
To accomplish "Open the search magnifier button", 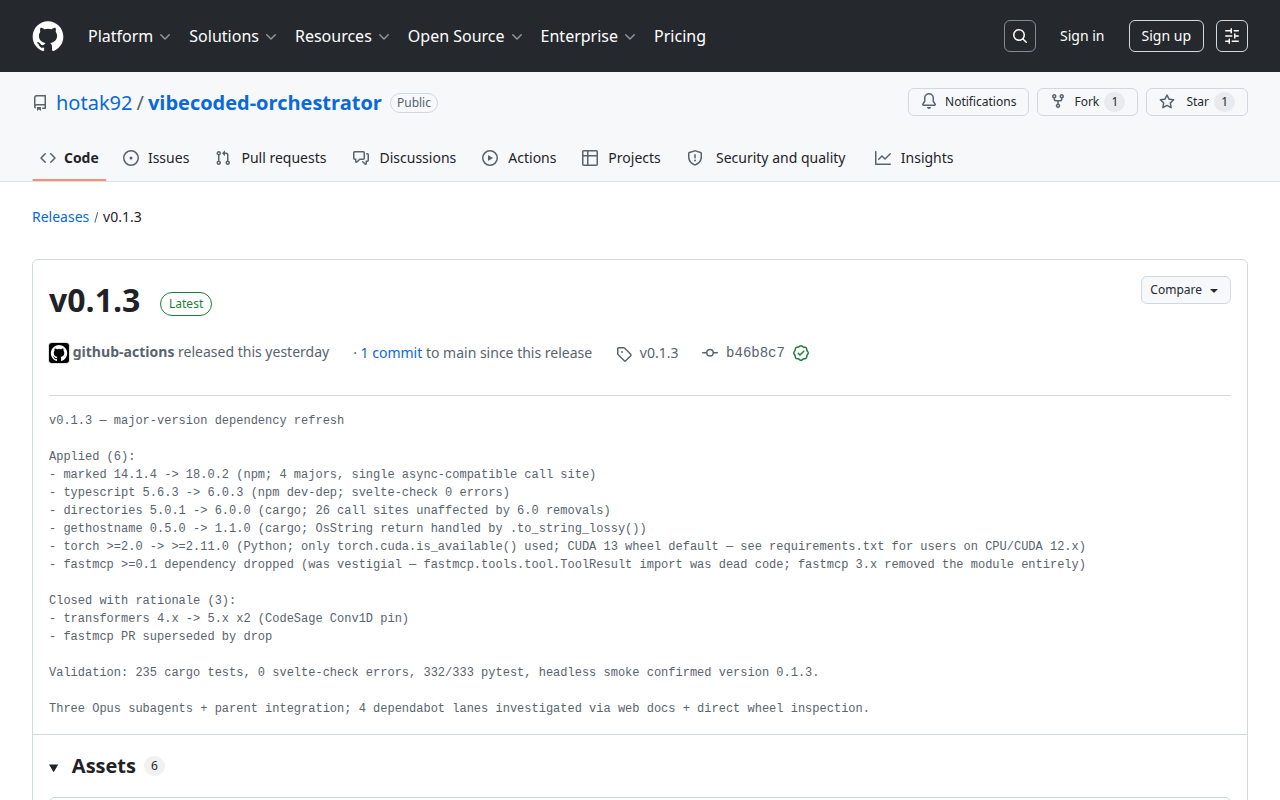I will point(1019,36).
